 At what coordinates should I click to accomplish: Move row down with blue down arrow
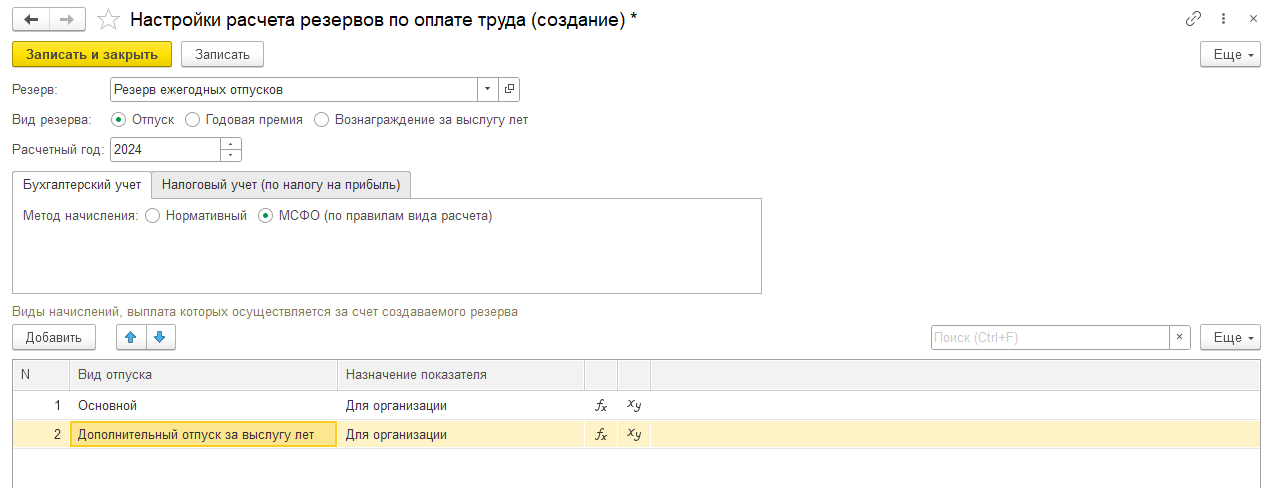(x=160, y=338)
